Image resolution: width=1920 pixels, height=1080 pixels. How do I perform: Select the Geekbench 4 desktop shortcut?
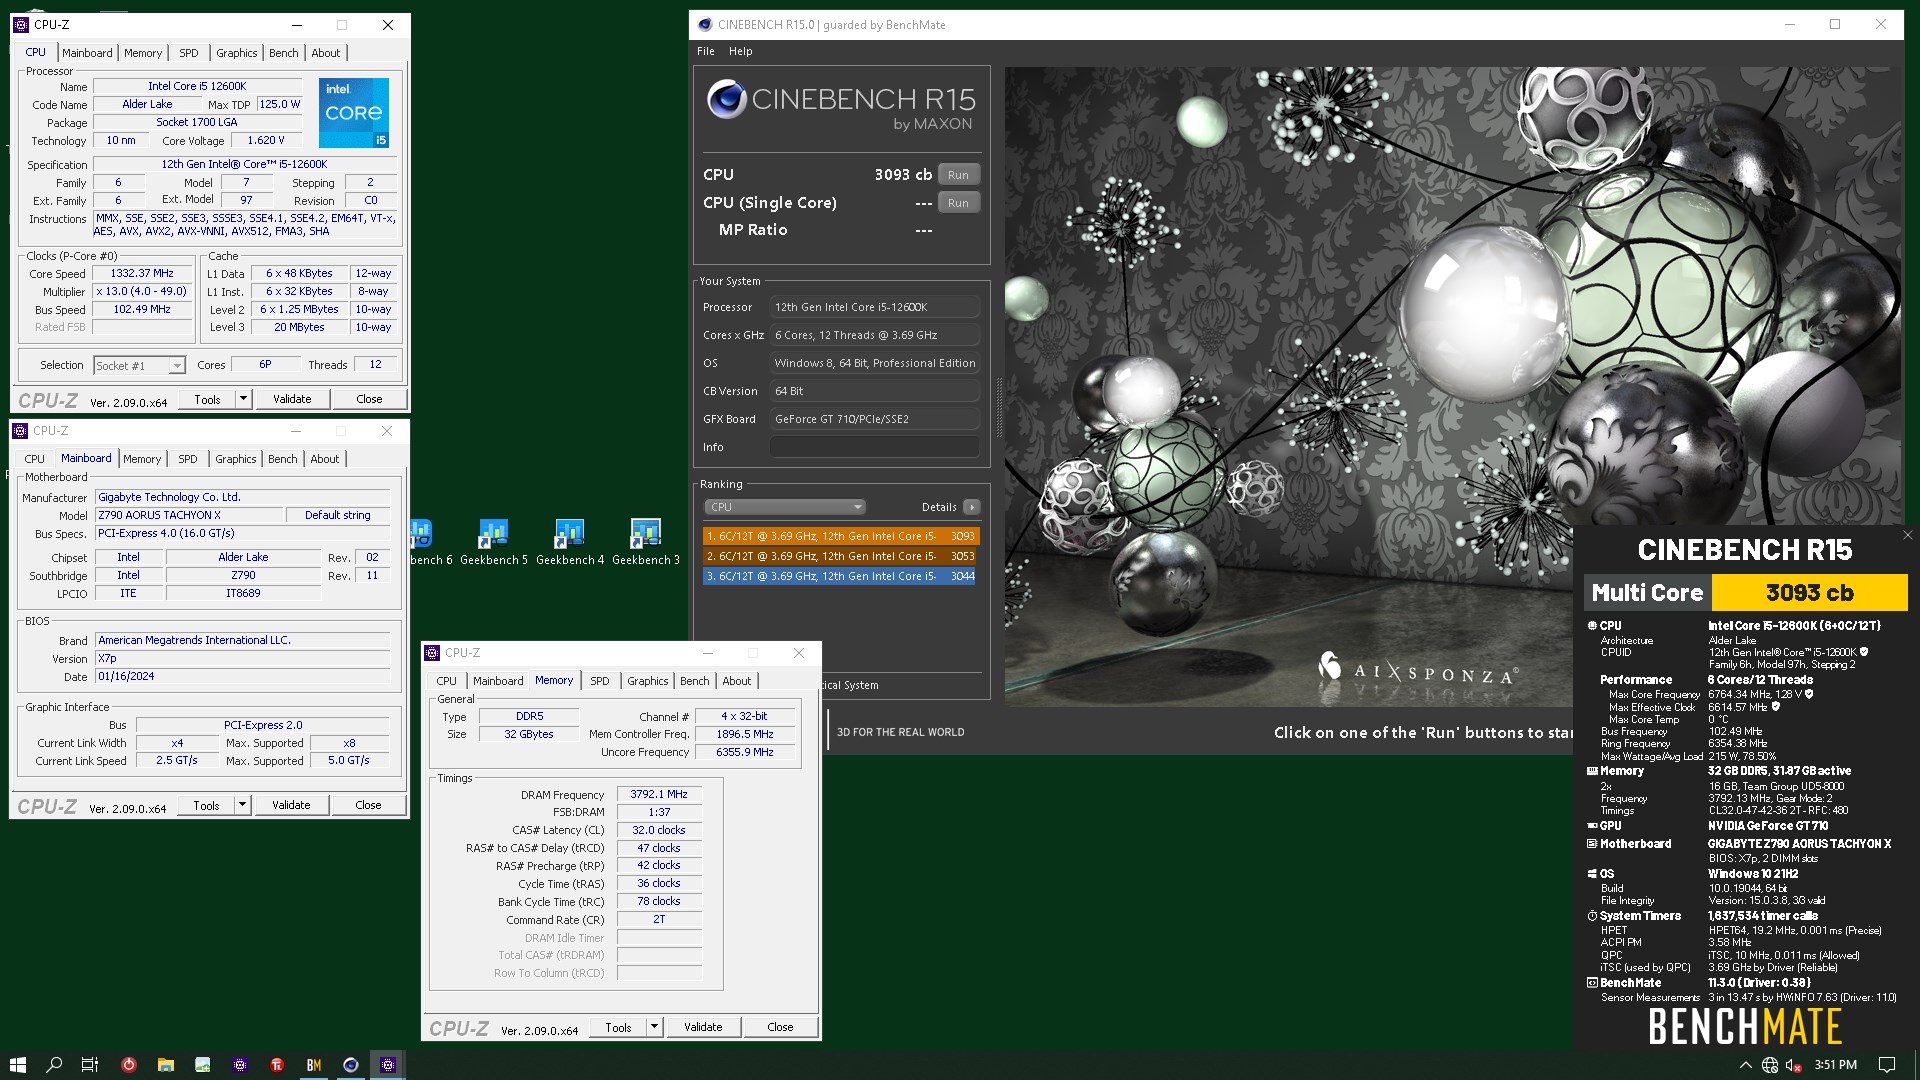pyautogui.click(x=570, y=542)
